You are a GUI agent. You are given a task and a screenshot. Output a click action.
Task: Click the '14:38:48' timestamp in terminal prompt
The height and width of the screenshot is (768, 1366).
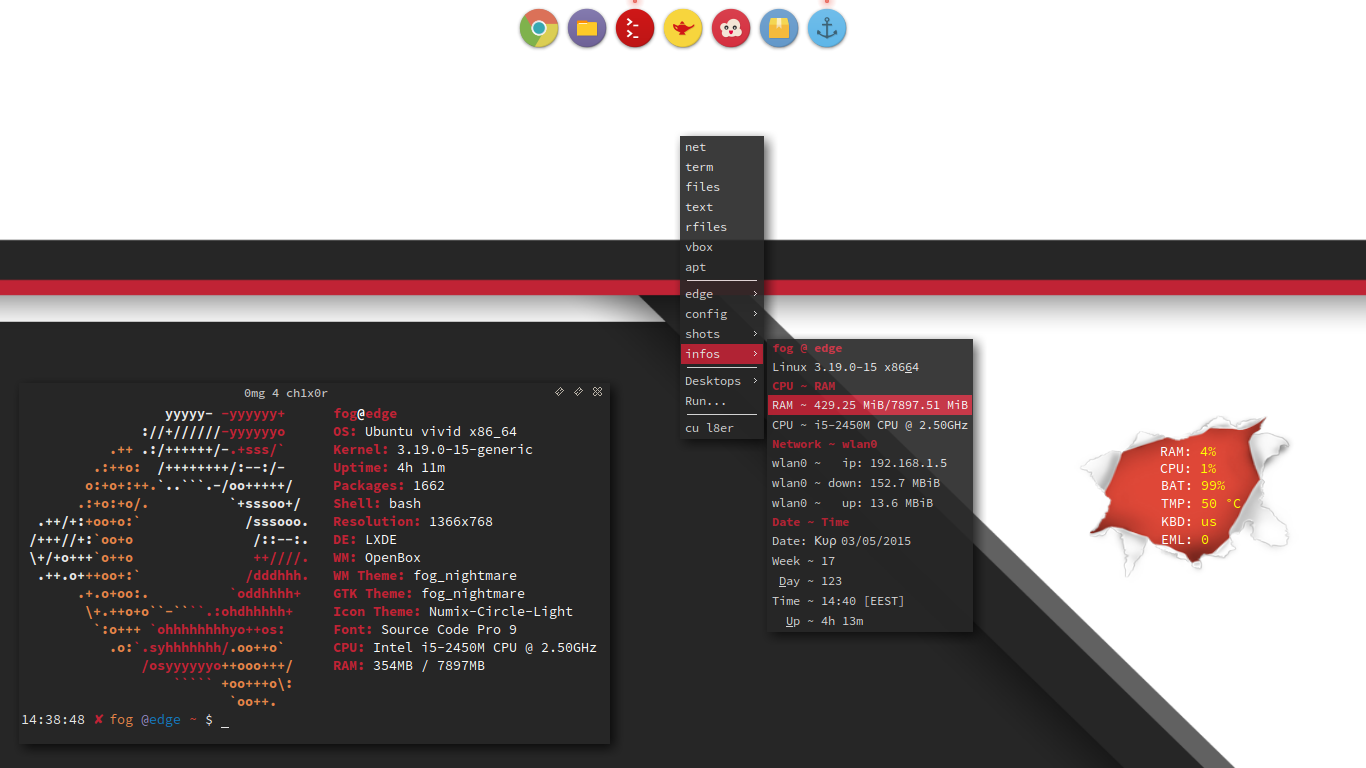(x=53, y=720)
